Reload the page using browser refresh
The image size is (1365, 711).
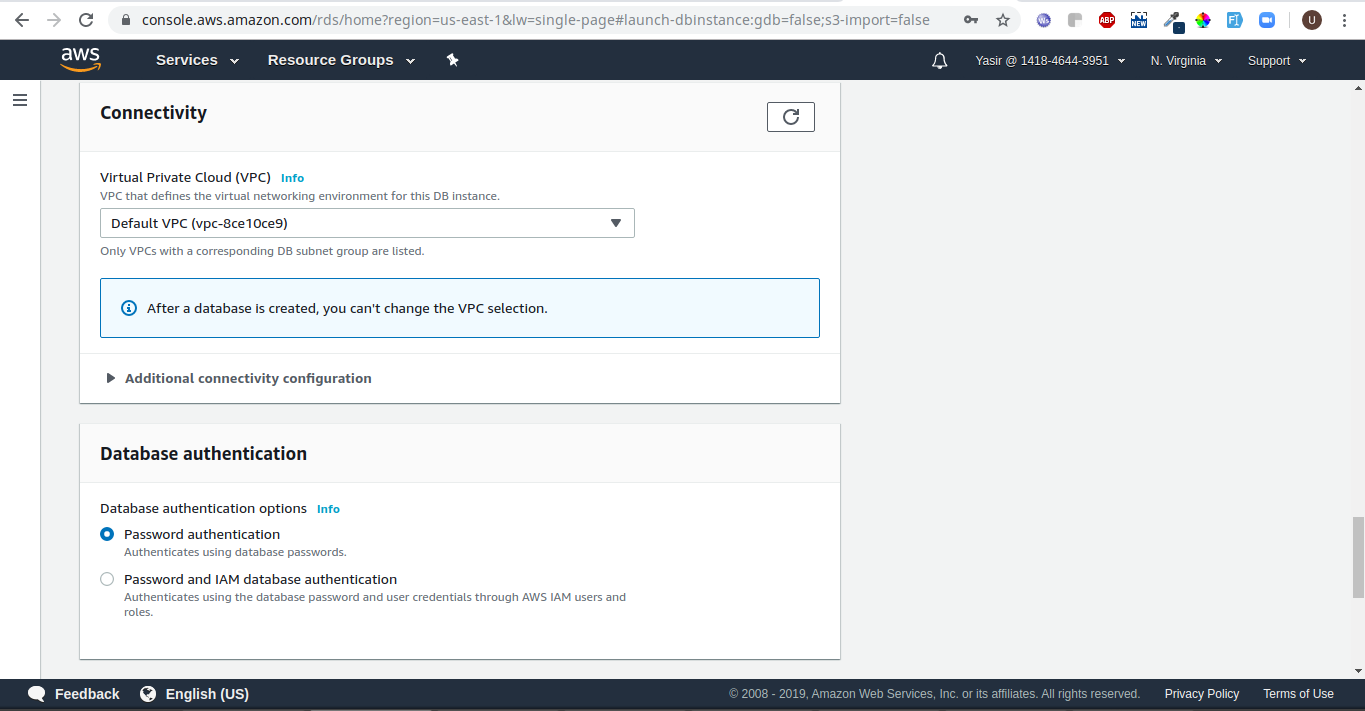pyautogui.click(x=86, y=20)
